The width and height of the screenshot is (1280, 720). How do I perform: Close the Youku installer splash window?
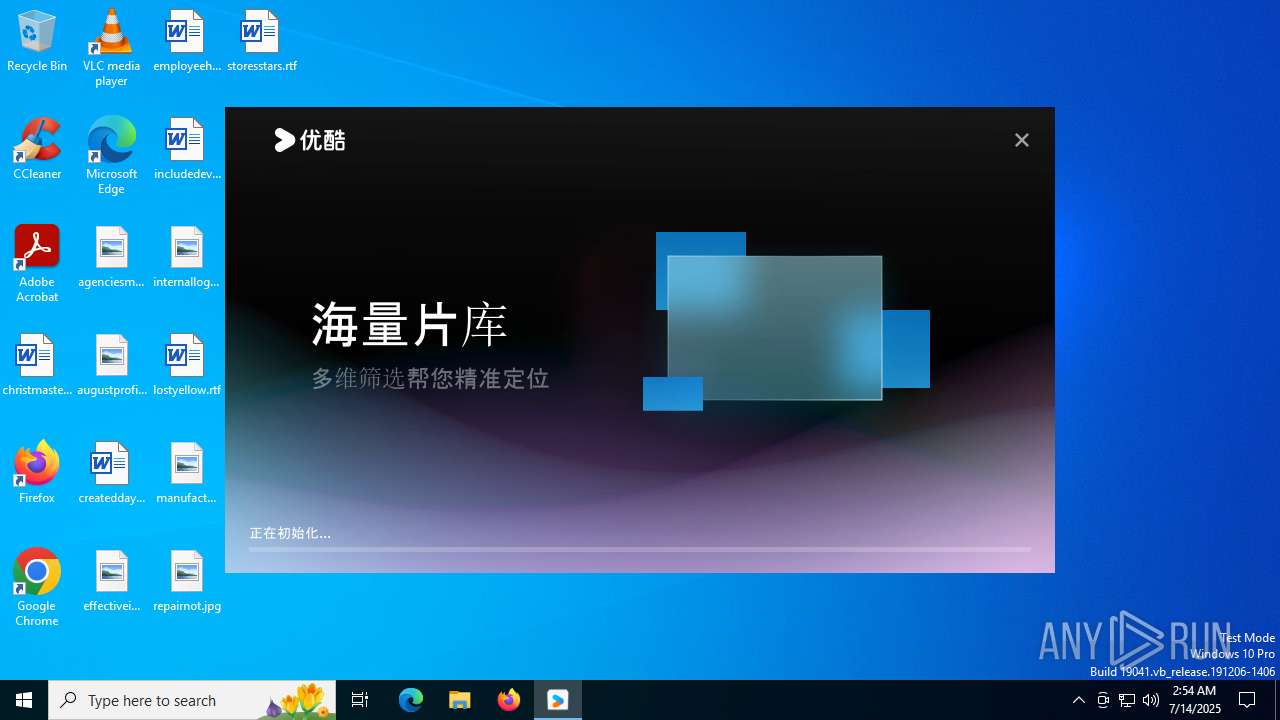[1021, 140]
